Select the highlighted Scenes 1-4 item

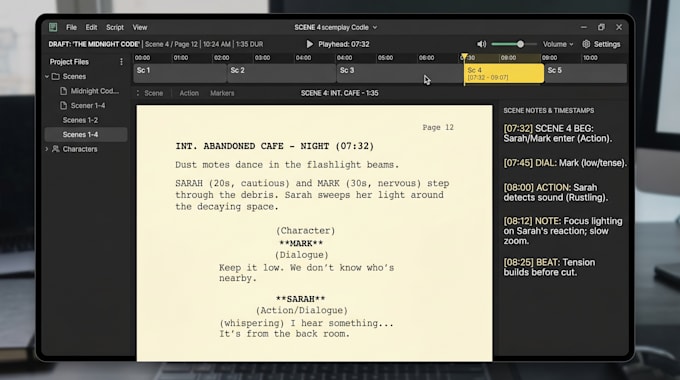coord(86,134)
